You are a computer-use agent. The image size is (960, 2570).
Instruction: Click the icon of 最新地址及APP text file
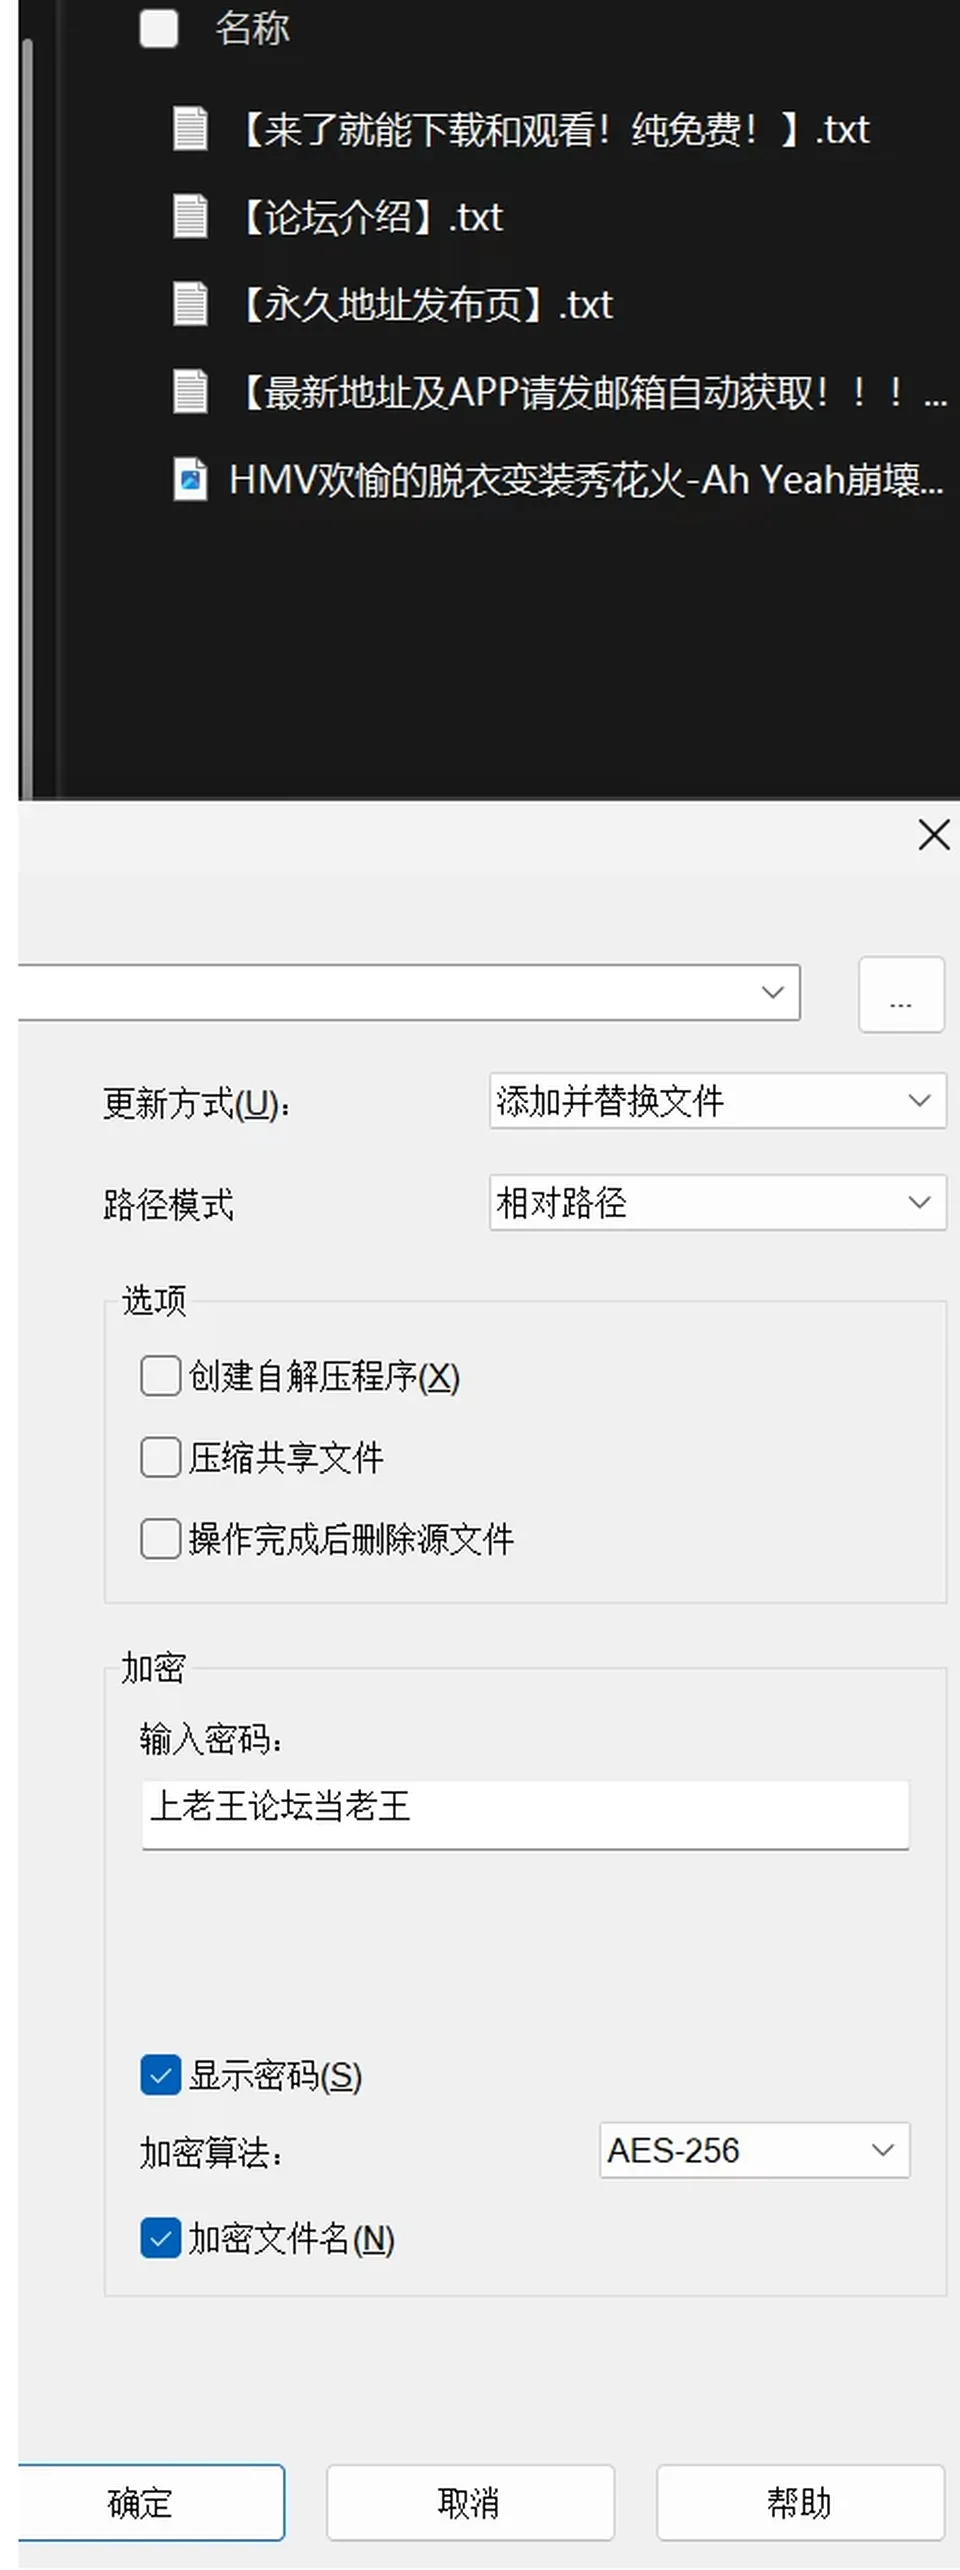190,391
